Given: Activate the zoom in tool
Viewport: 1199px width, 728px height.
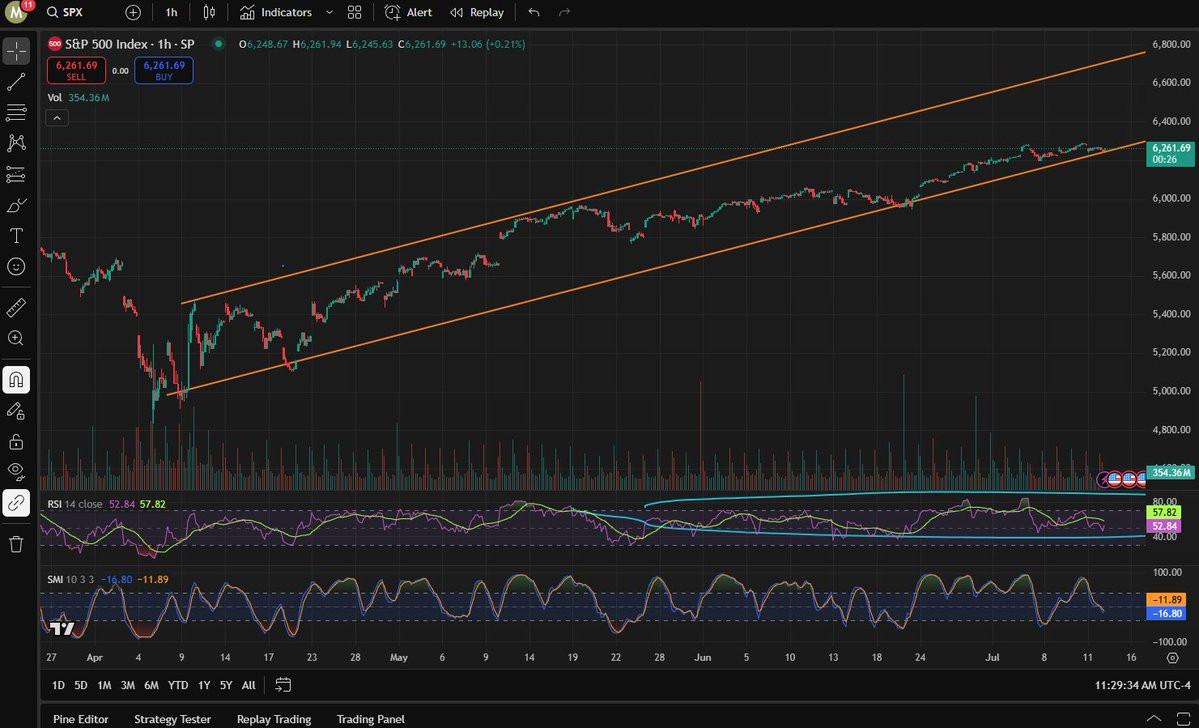Looking at the screenshot, I should pos(16,338).
